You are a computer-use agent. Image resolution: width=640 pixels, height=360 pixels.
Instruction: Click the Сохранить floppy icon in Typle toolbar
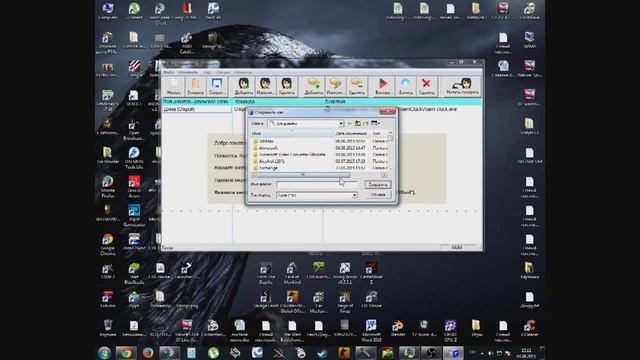pyautogui.click(x=216, y=86)
